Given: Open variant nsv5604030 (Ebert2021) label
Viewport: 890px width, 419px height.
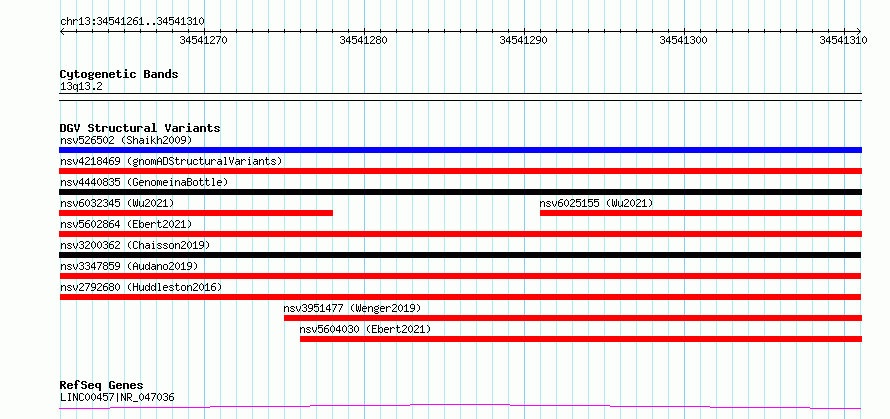Looking at the screenshot, I should coord(365,329).
